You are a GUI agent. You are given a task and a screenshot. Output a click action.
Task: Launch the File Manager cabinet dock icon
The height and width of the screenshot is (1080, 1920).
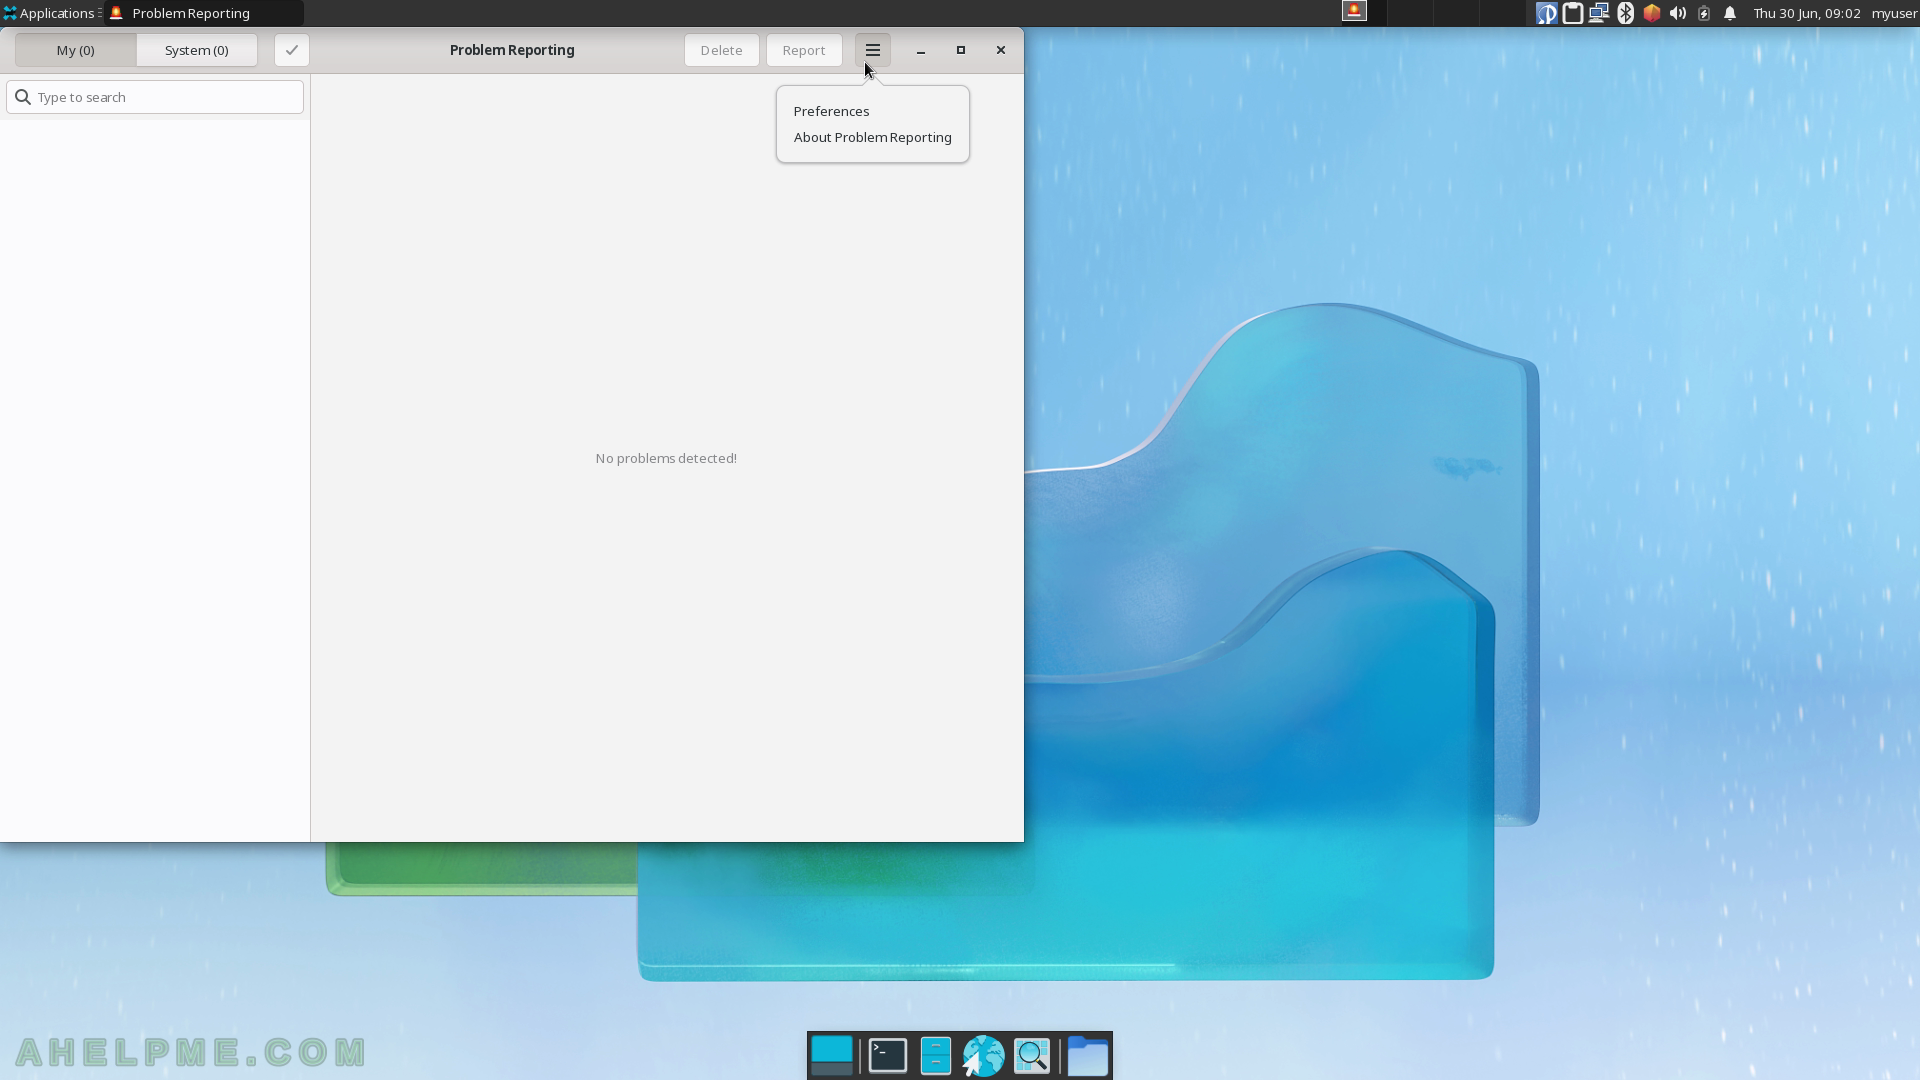(x=936, y=1055)
